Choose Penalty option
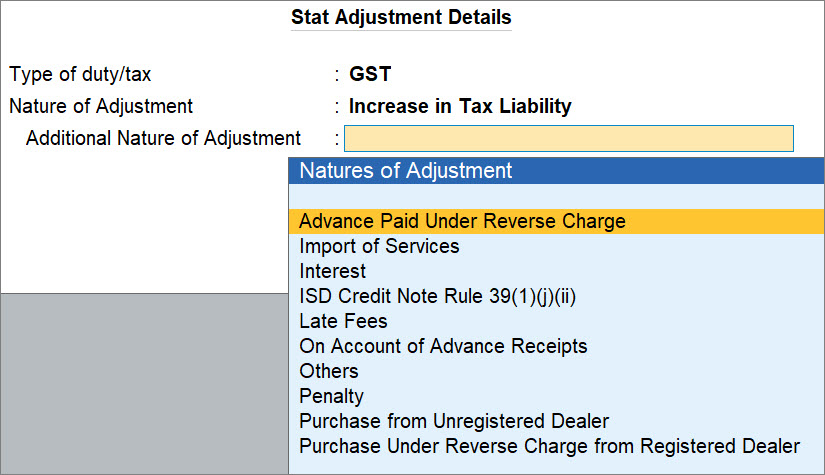 click(x=556, y=396)
